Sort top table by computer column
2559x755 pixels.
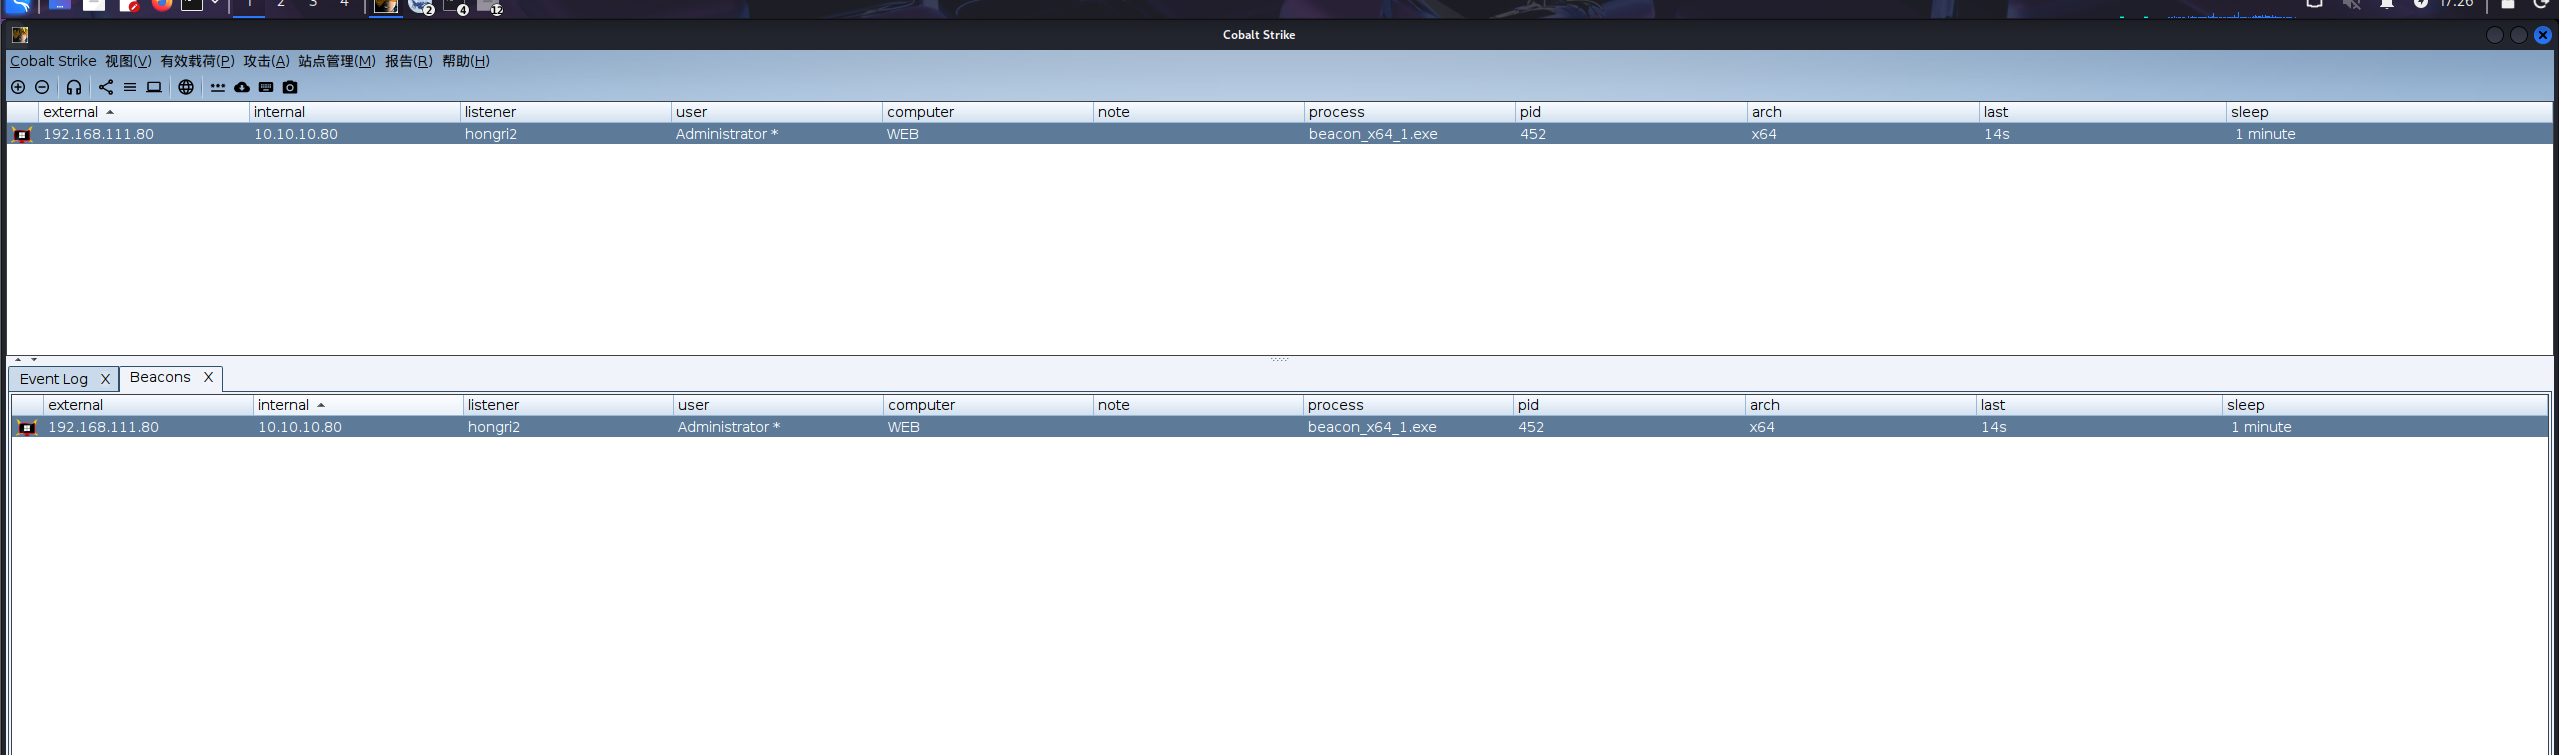[987, 112]
